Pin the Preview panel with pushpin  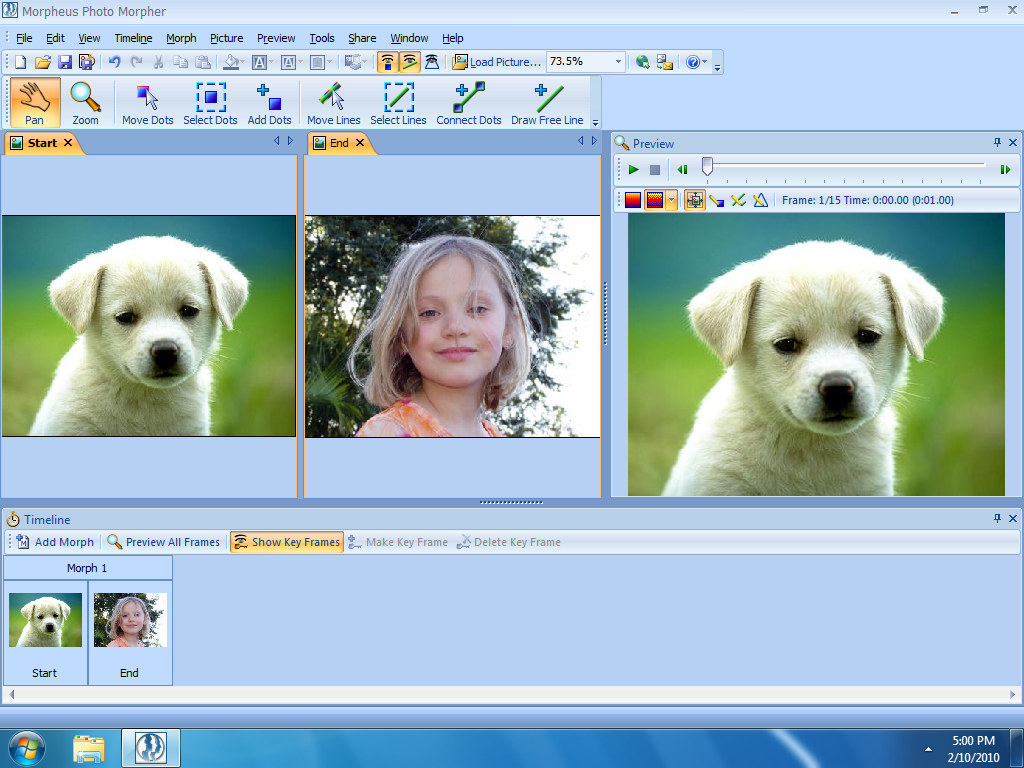(997, 143)
